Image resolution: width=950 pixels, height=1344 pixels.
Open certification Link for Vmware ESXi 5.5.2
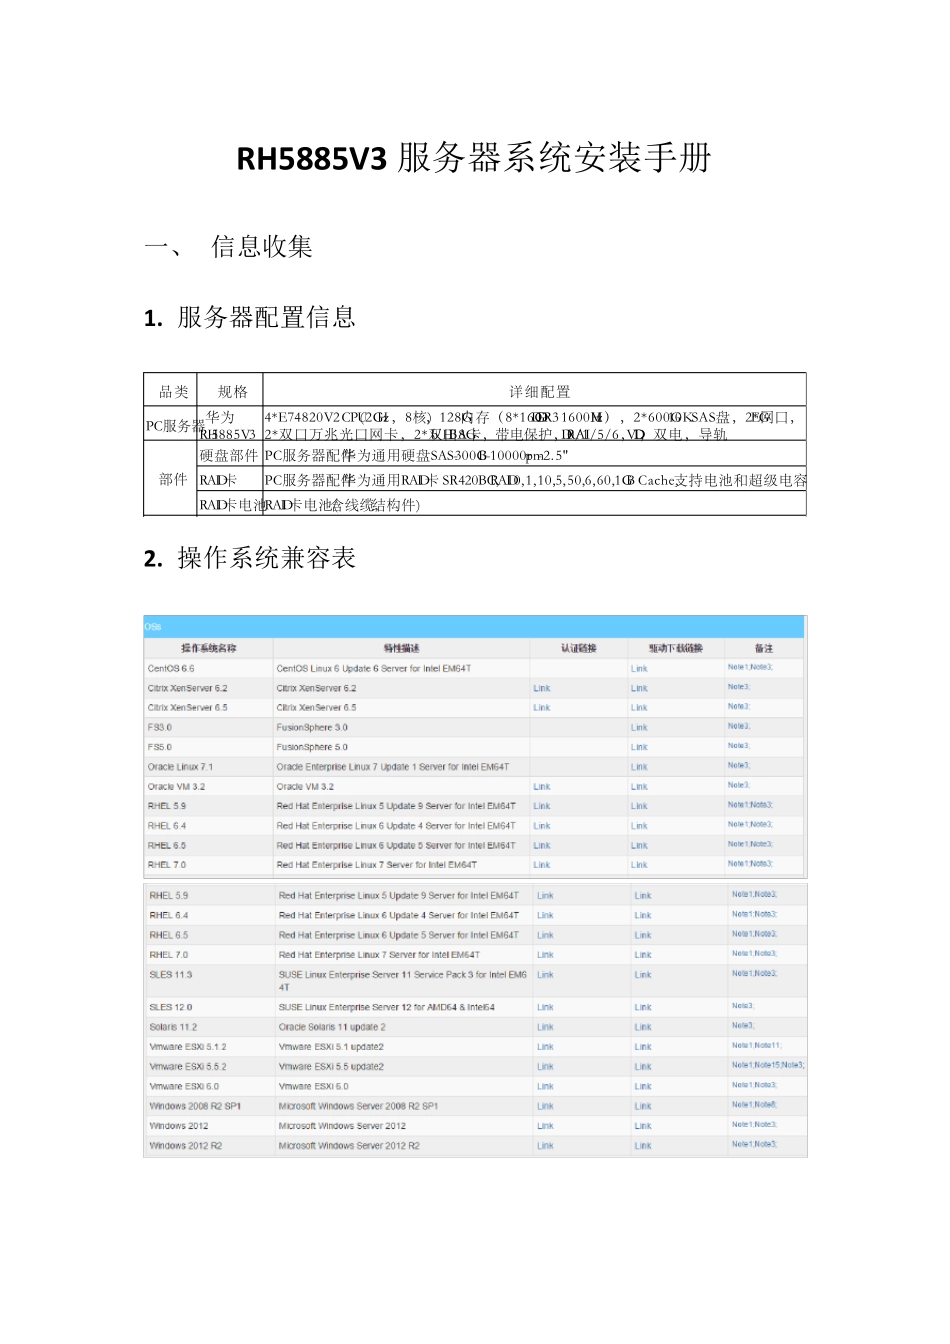coord(545,1067)
